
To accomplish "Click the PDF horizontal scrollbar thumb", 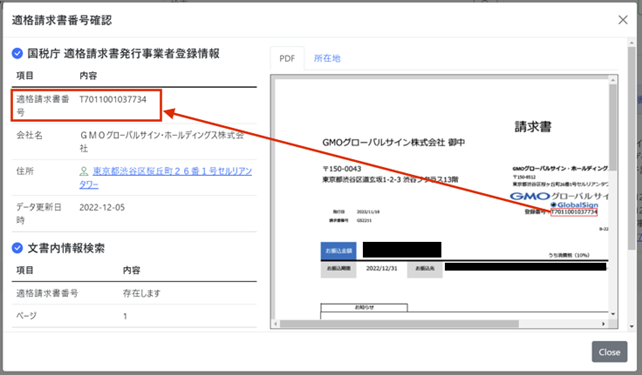I will pyautogui.click(x=399, y=324).
